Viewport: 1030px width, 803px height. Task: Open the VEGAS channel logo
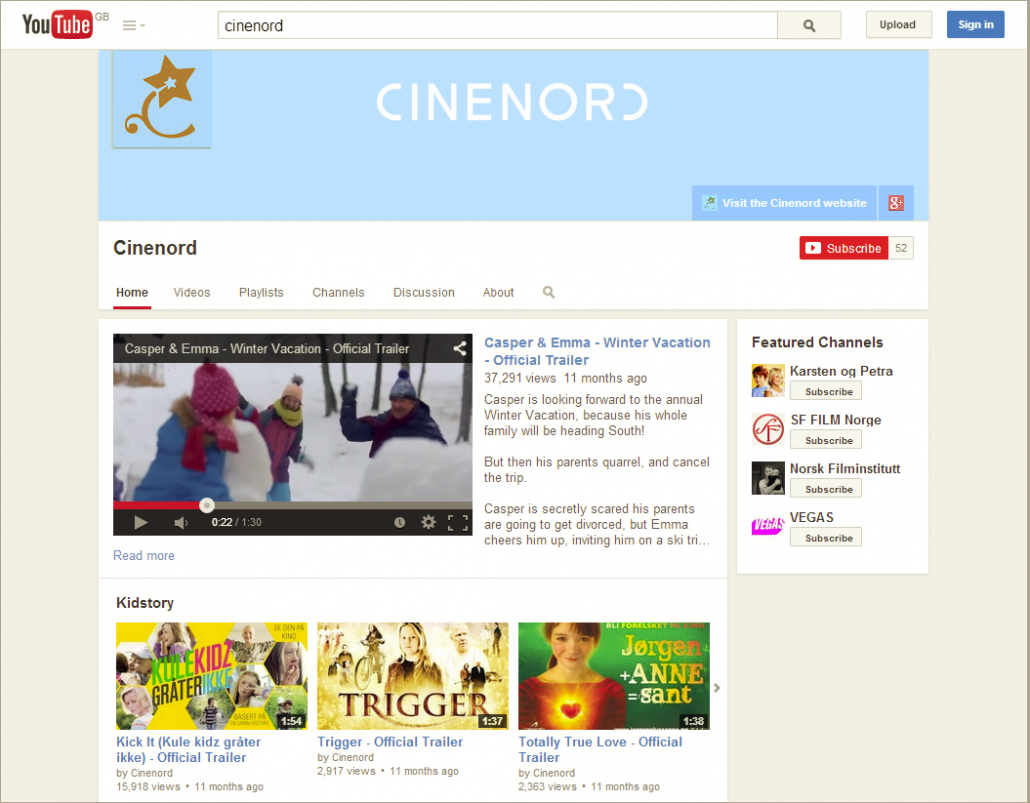click(x=768, y=526)
